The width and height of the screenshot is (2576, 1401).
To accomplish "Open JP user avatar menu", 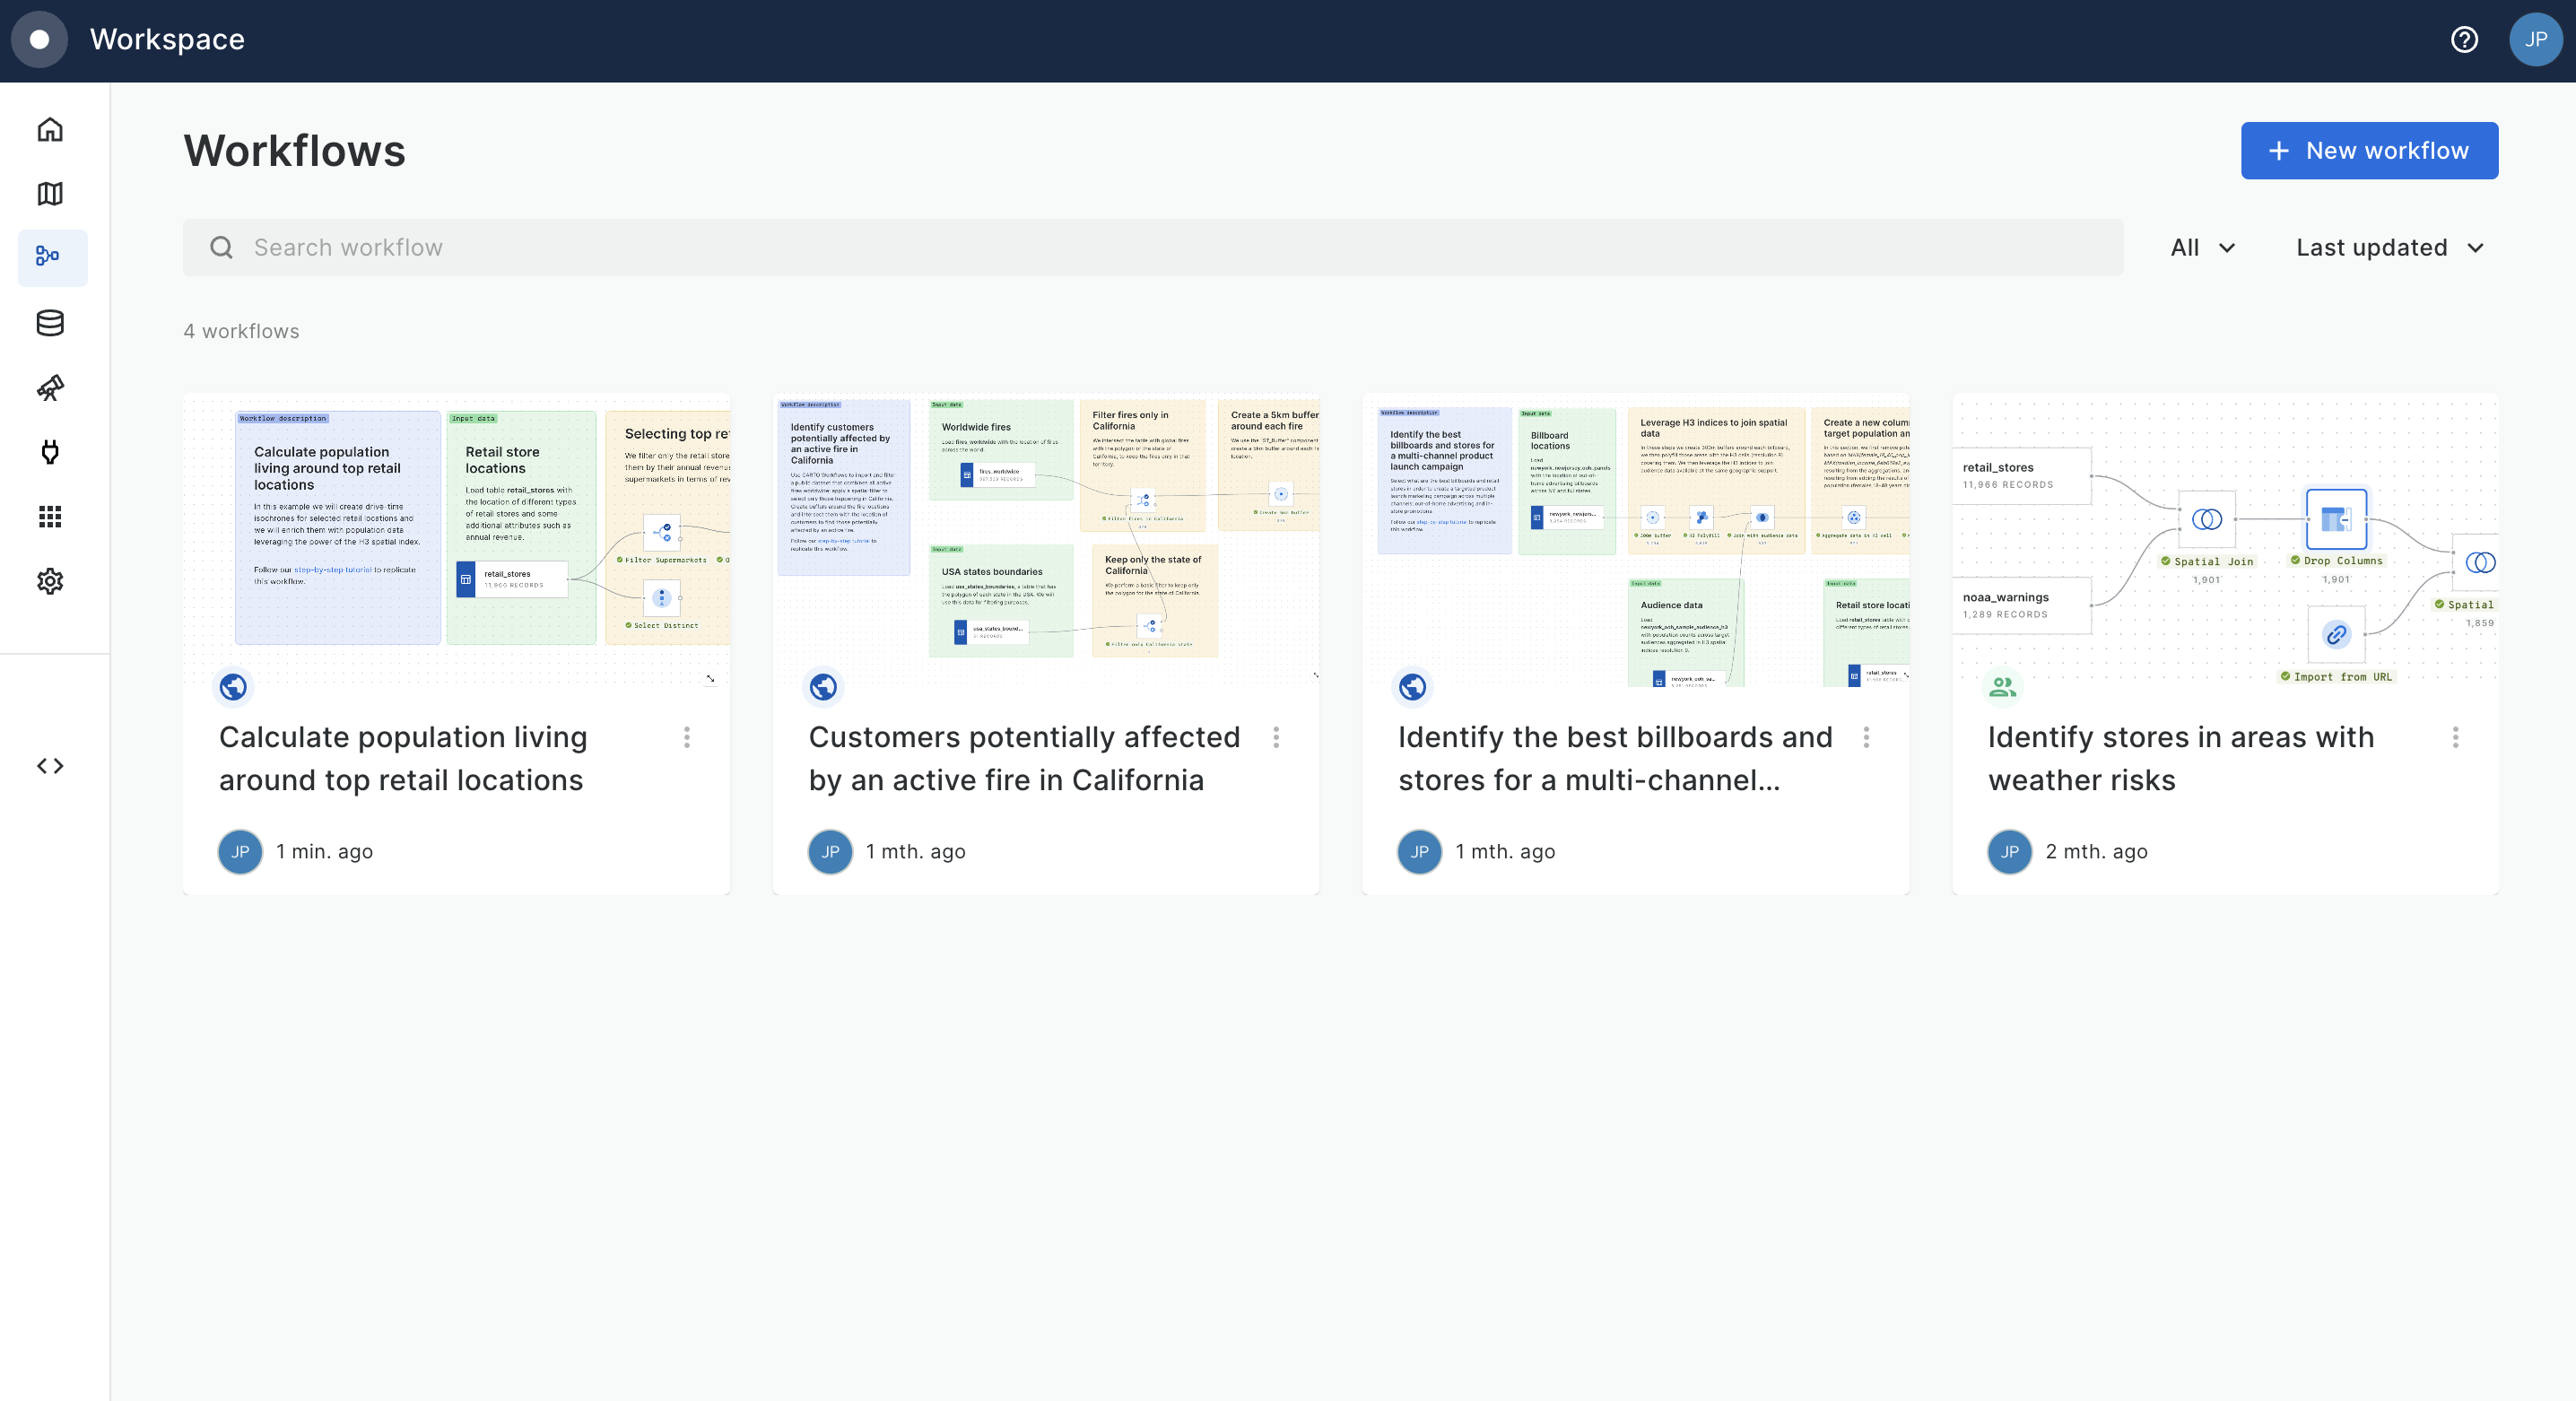I will click(2535, 40).
